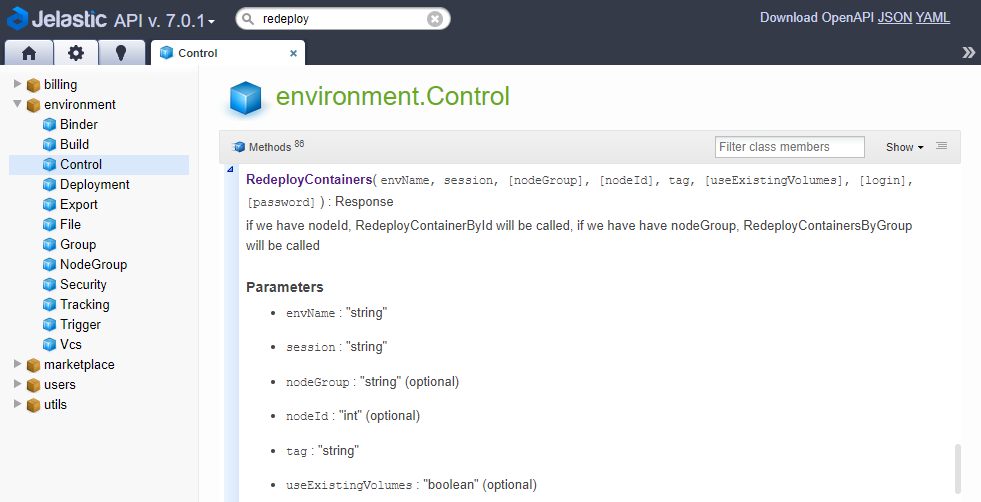Collapse the environment package

point(18,104)
